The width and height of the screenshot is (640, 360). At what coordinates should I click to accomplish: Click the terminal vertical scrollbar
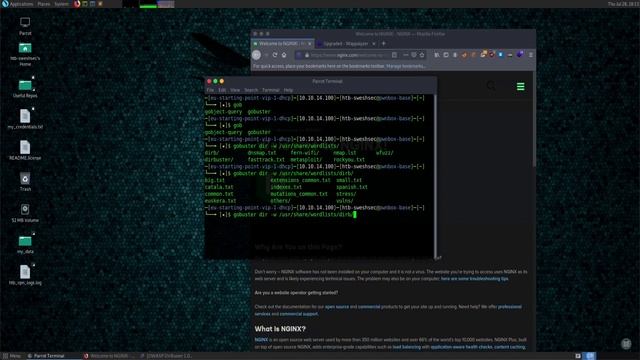[x=435, y=176]
